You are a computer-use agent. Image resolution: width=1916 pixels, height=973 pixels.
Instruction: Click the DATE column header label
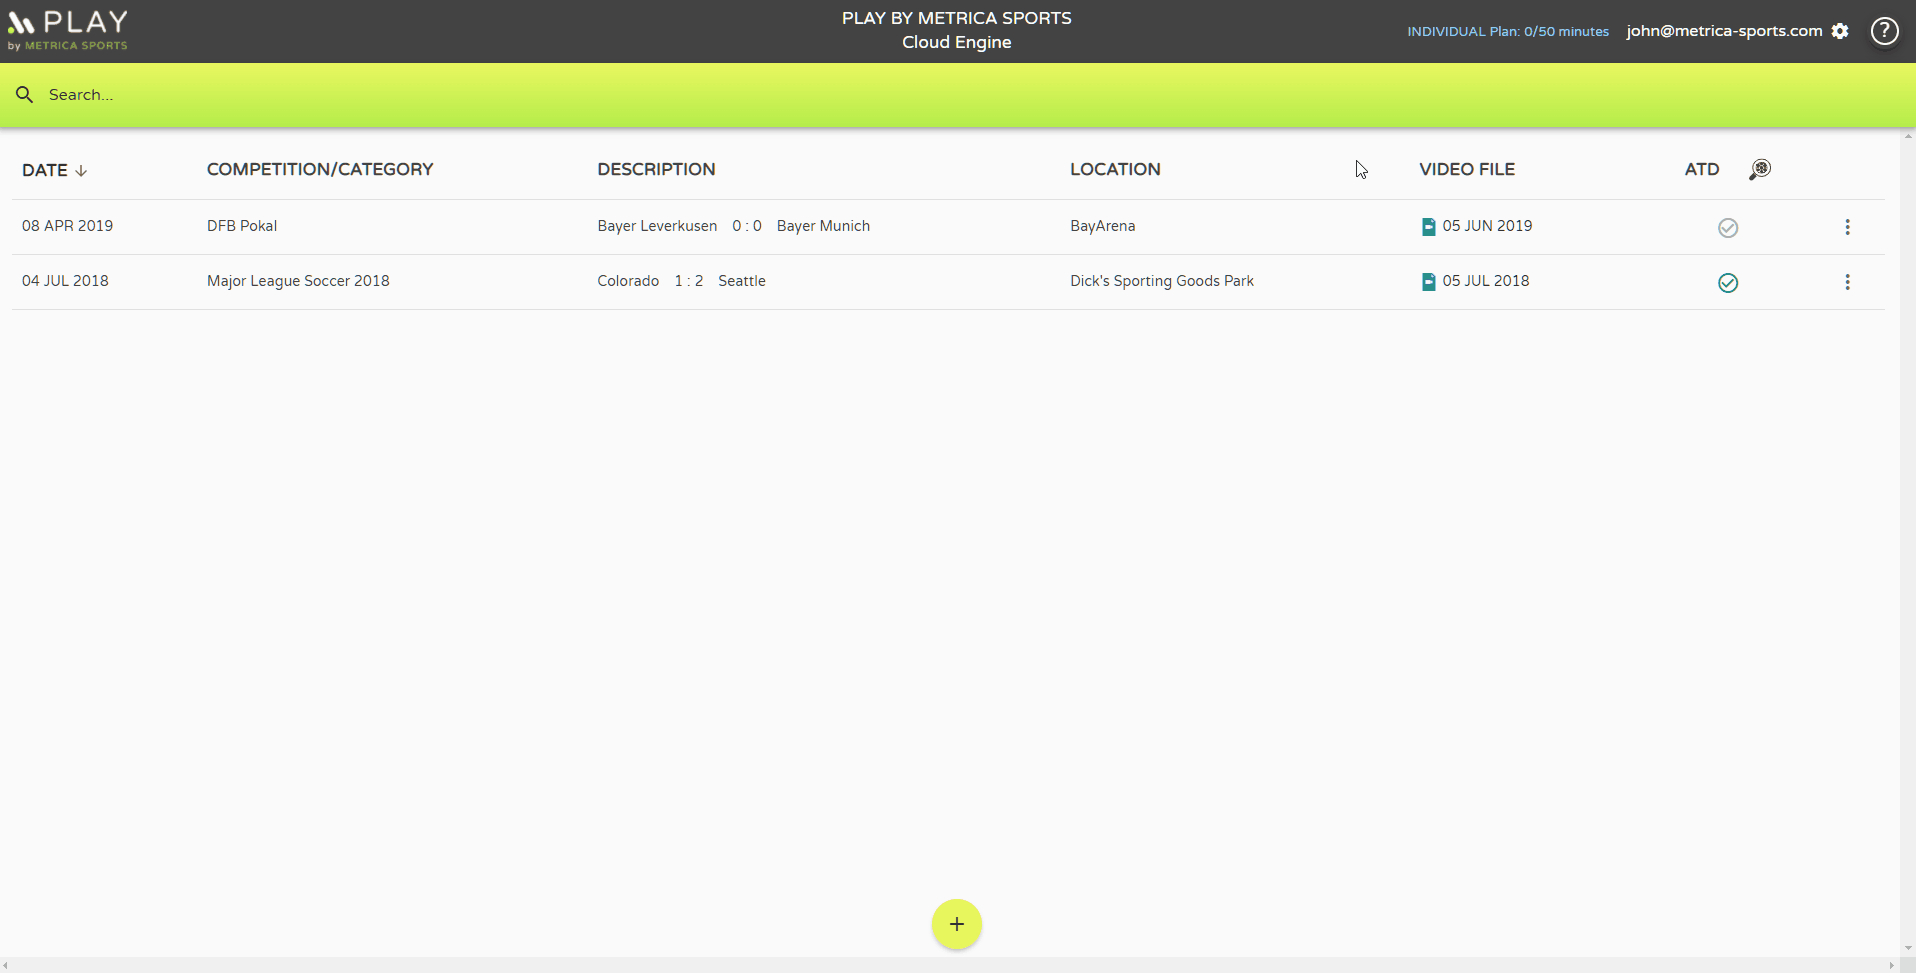(45, 170)
